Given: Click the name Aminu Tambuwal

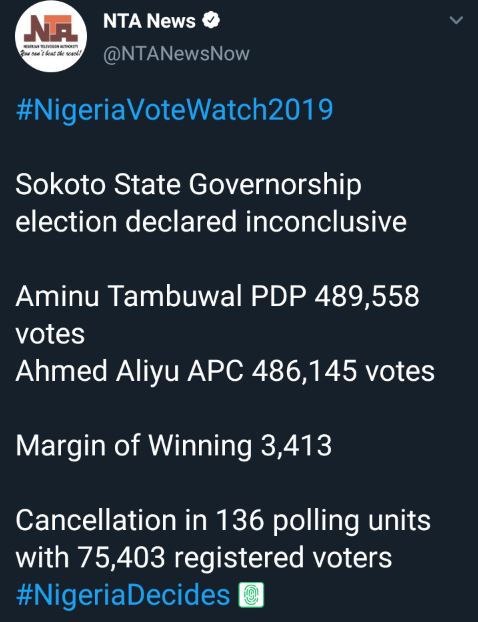Looking at the screenshot, I should pyautogui.click(x=129, y=296).
